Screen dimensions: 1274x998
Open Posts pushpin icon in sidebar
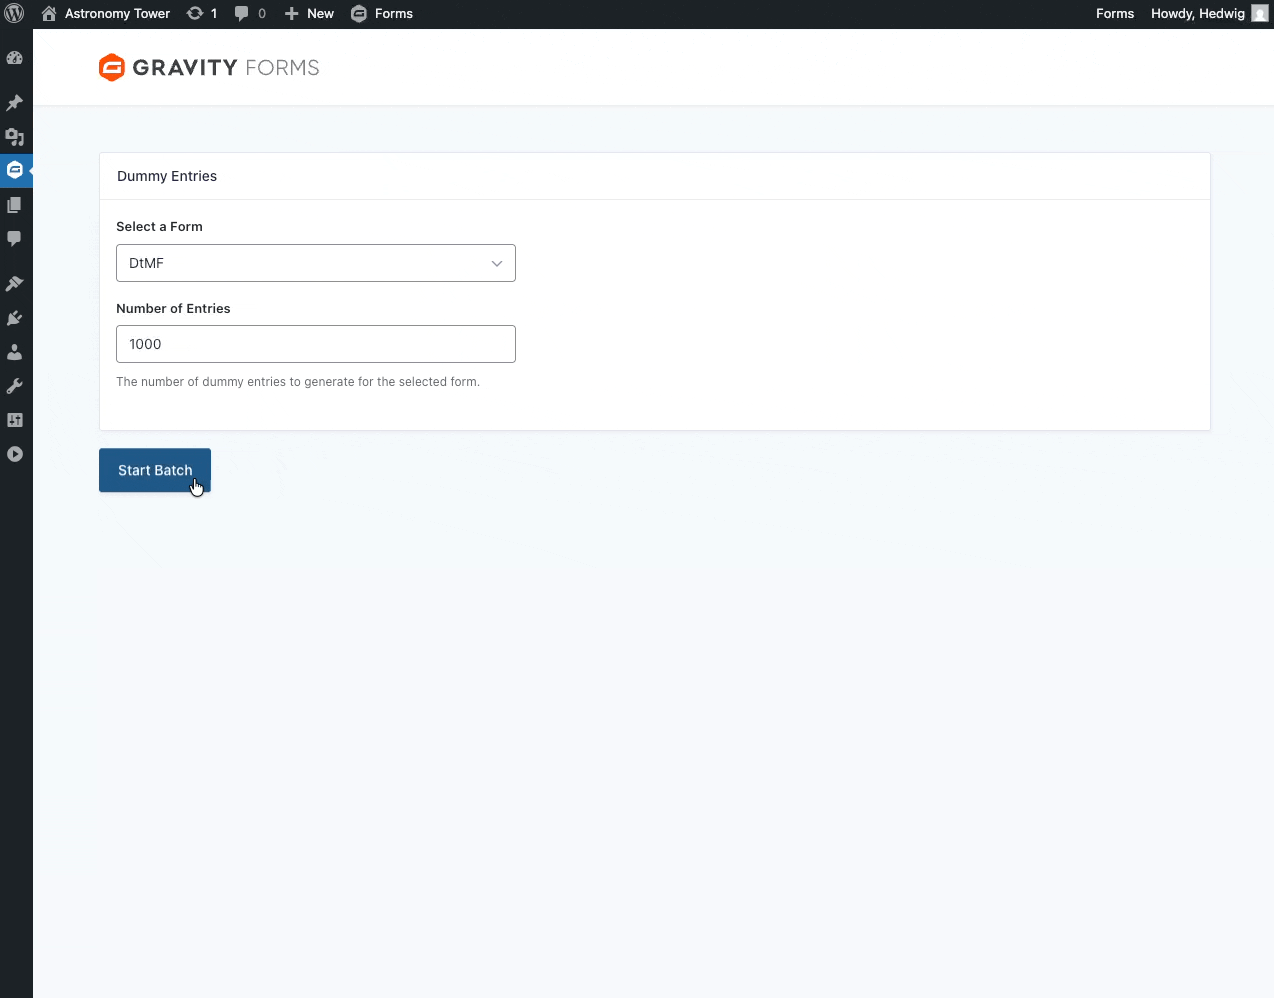[x=15, y=103]
